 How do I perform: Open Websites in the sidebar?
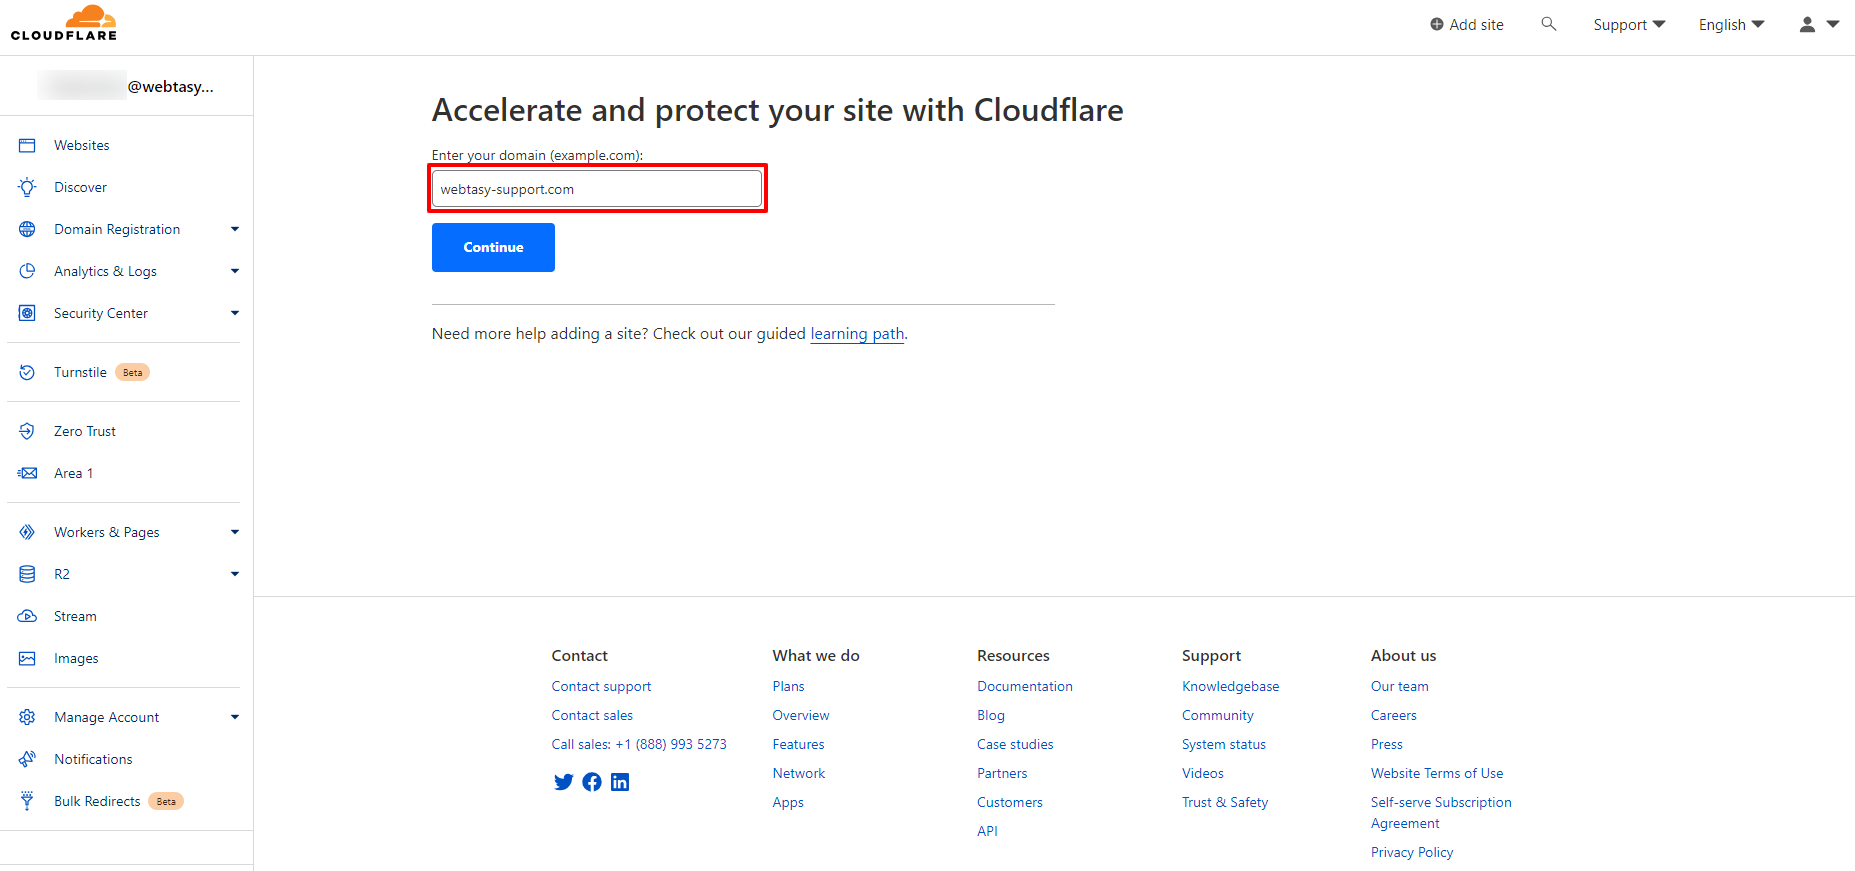(x=82, y=145)
